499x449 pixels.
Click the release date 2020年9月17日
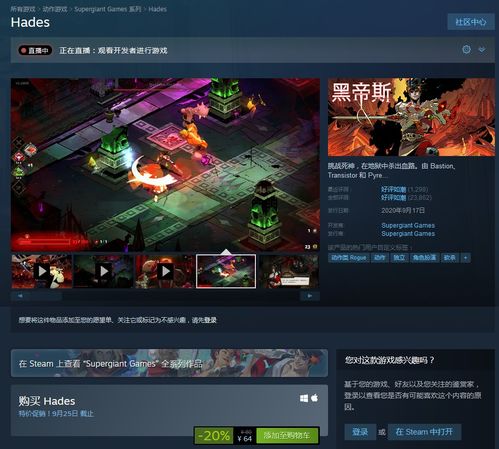click(403, 210)
